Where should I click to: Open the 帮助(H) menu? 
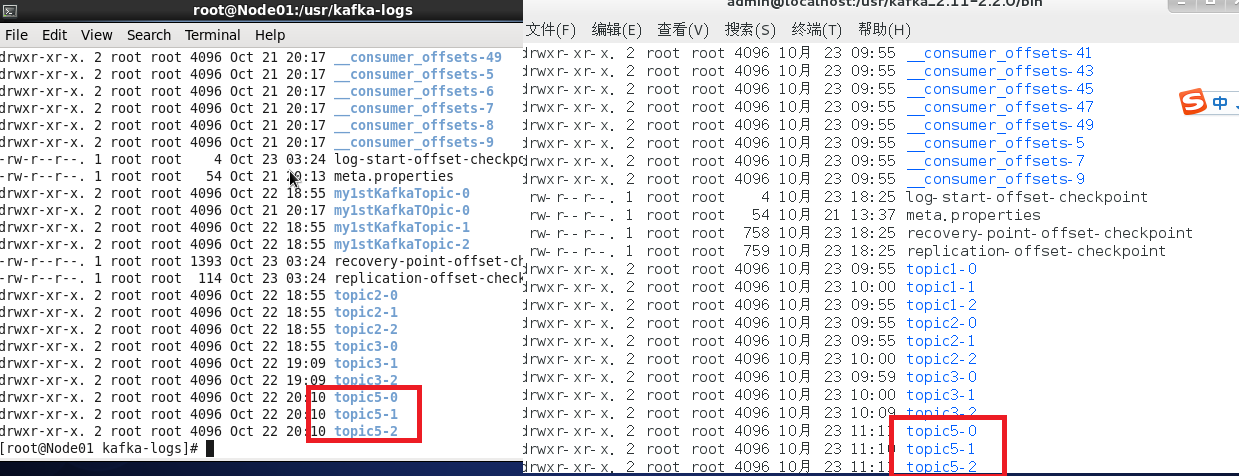[884, 30]
